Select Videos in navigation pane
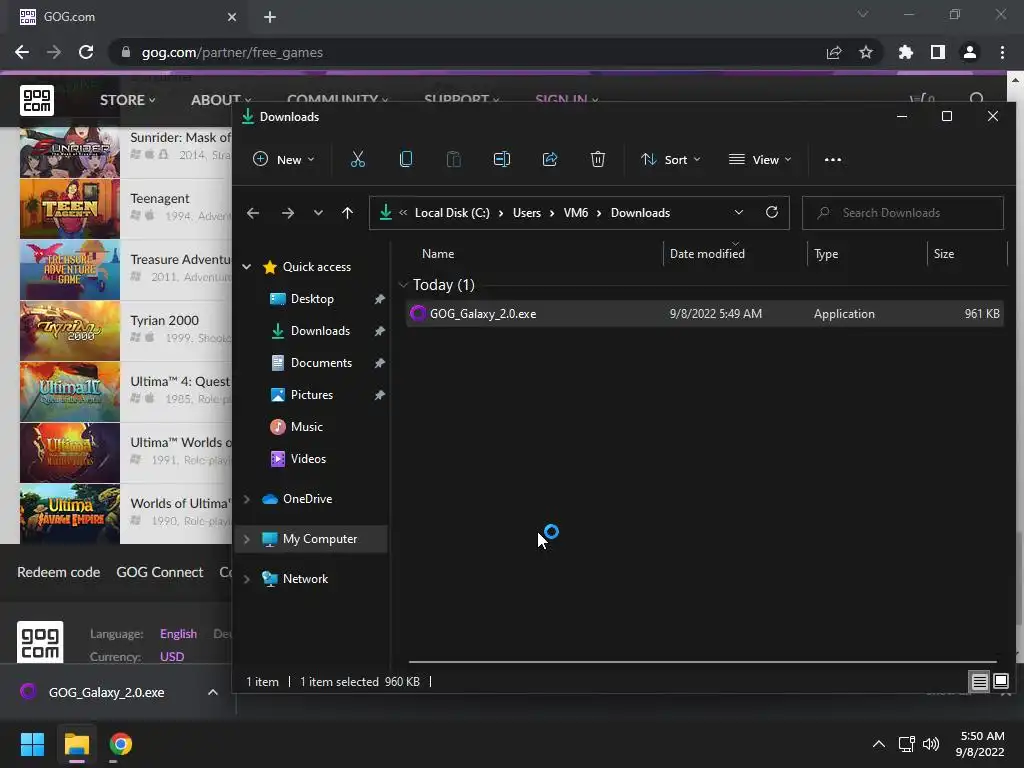 (x=308, y=458)
